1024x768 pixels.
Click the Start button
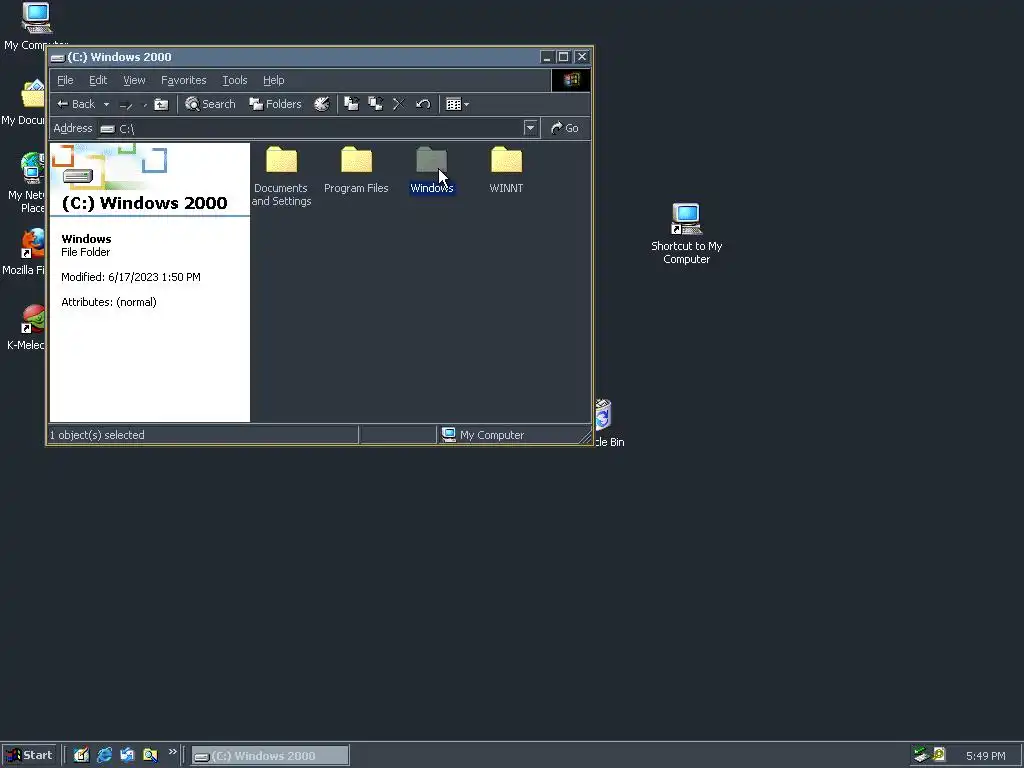coord(30,756)
